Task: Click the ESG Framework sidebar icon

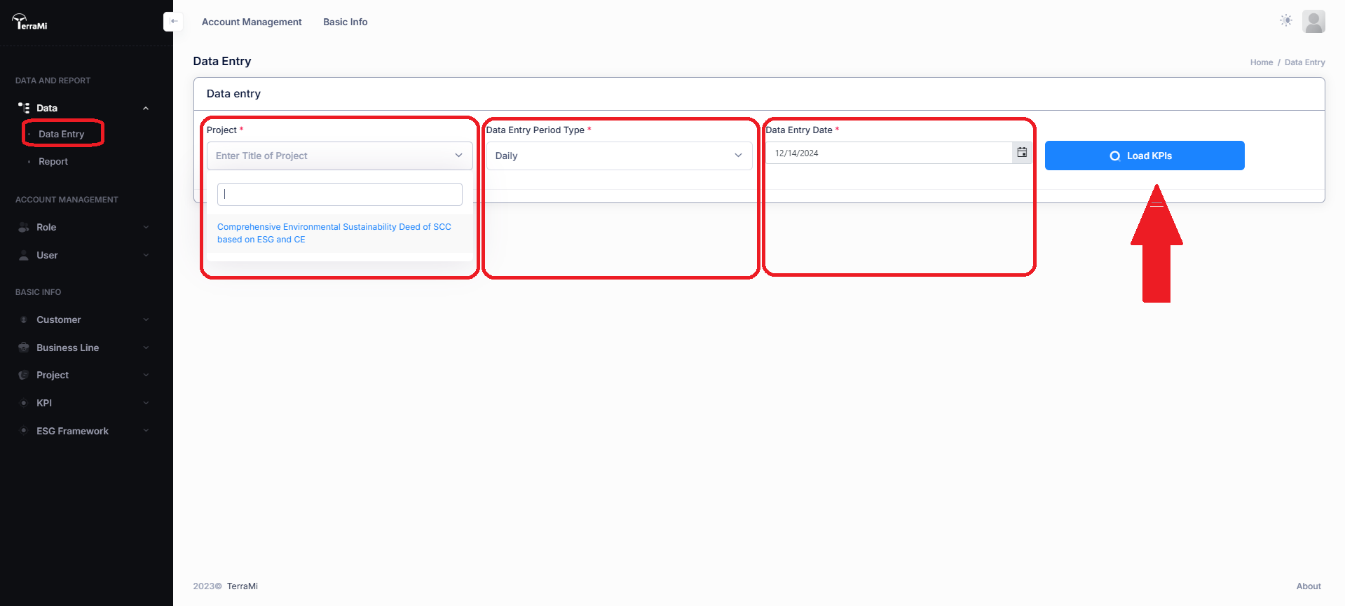Action: (x=24, y=431)
